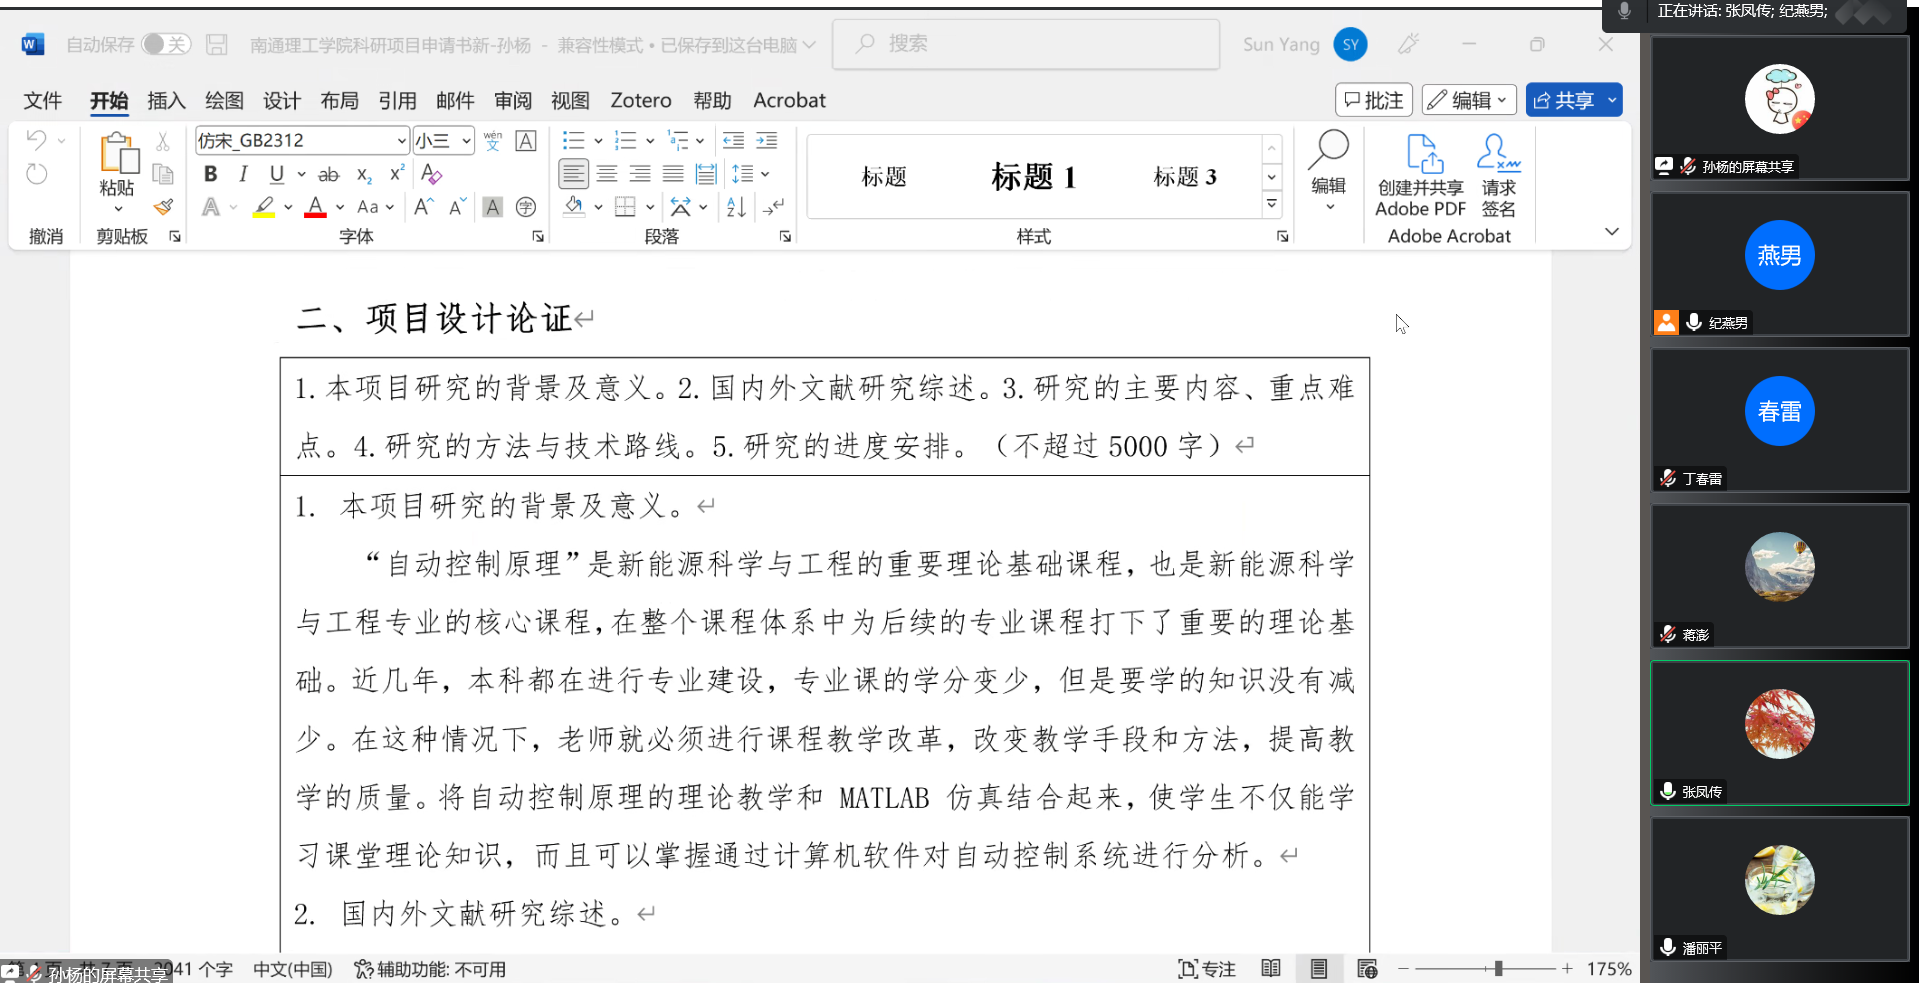Center align the paragraph text
Viewport: 1919px width, 983px height.
[x=607, y=174]
